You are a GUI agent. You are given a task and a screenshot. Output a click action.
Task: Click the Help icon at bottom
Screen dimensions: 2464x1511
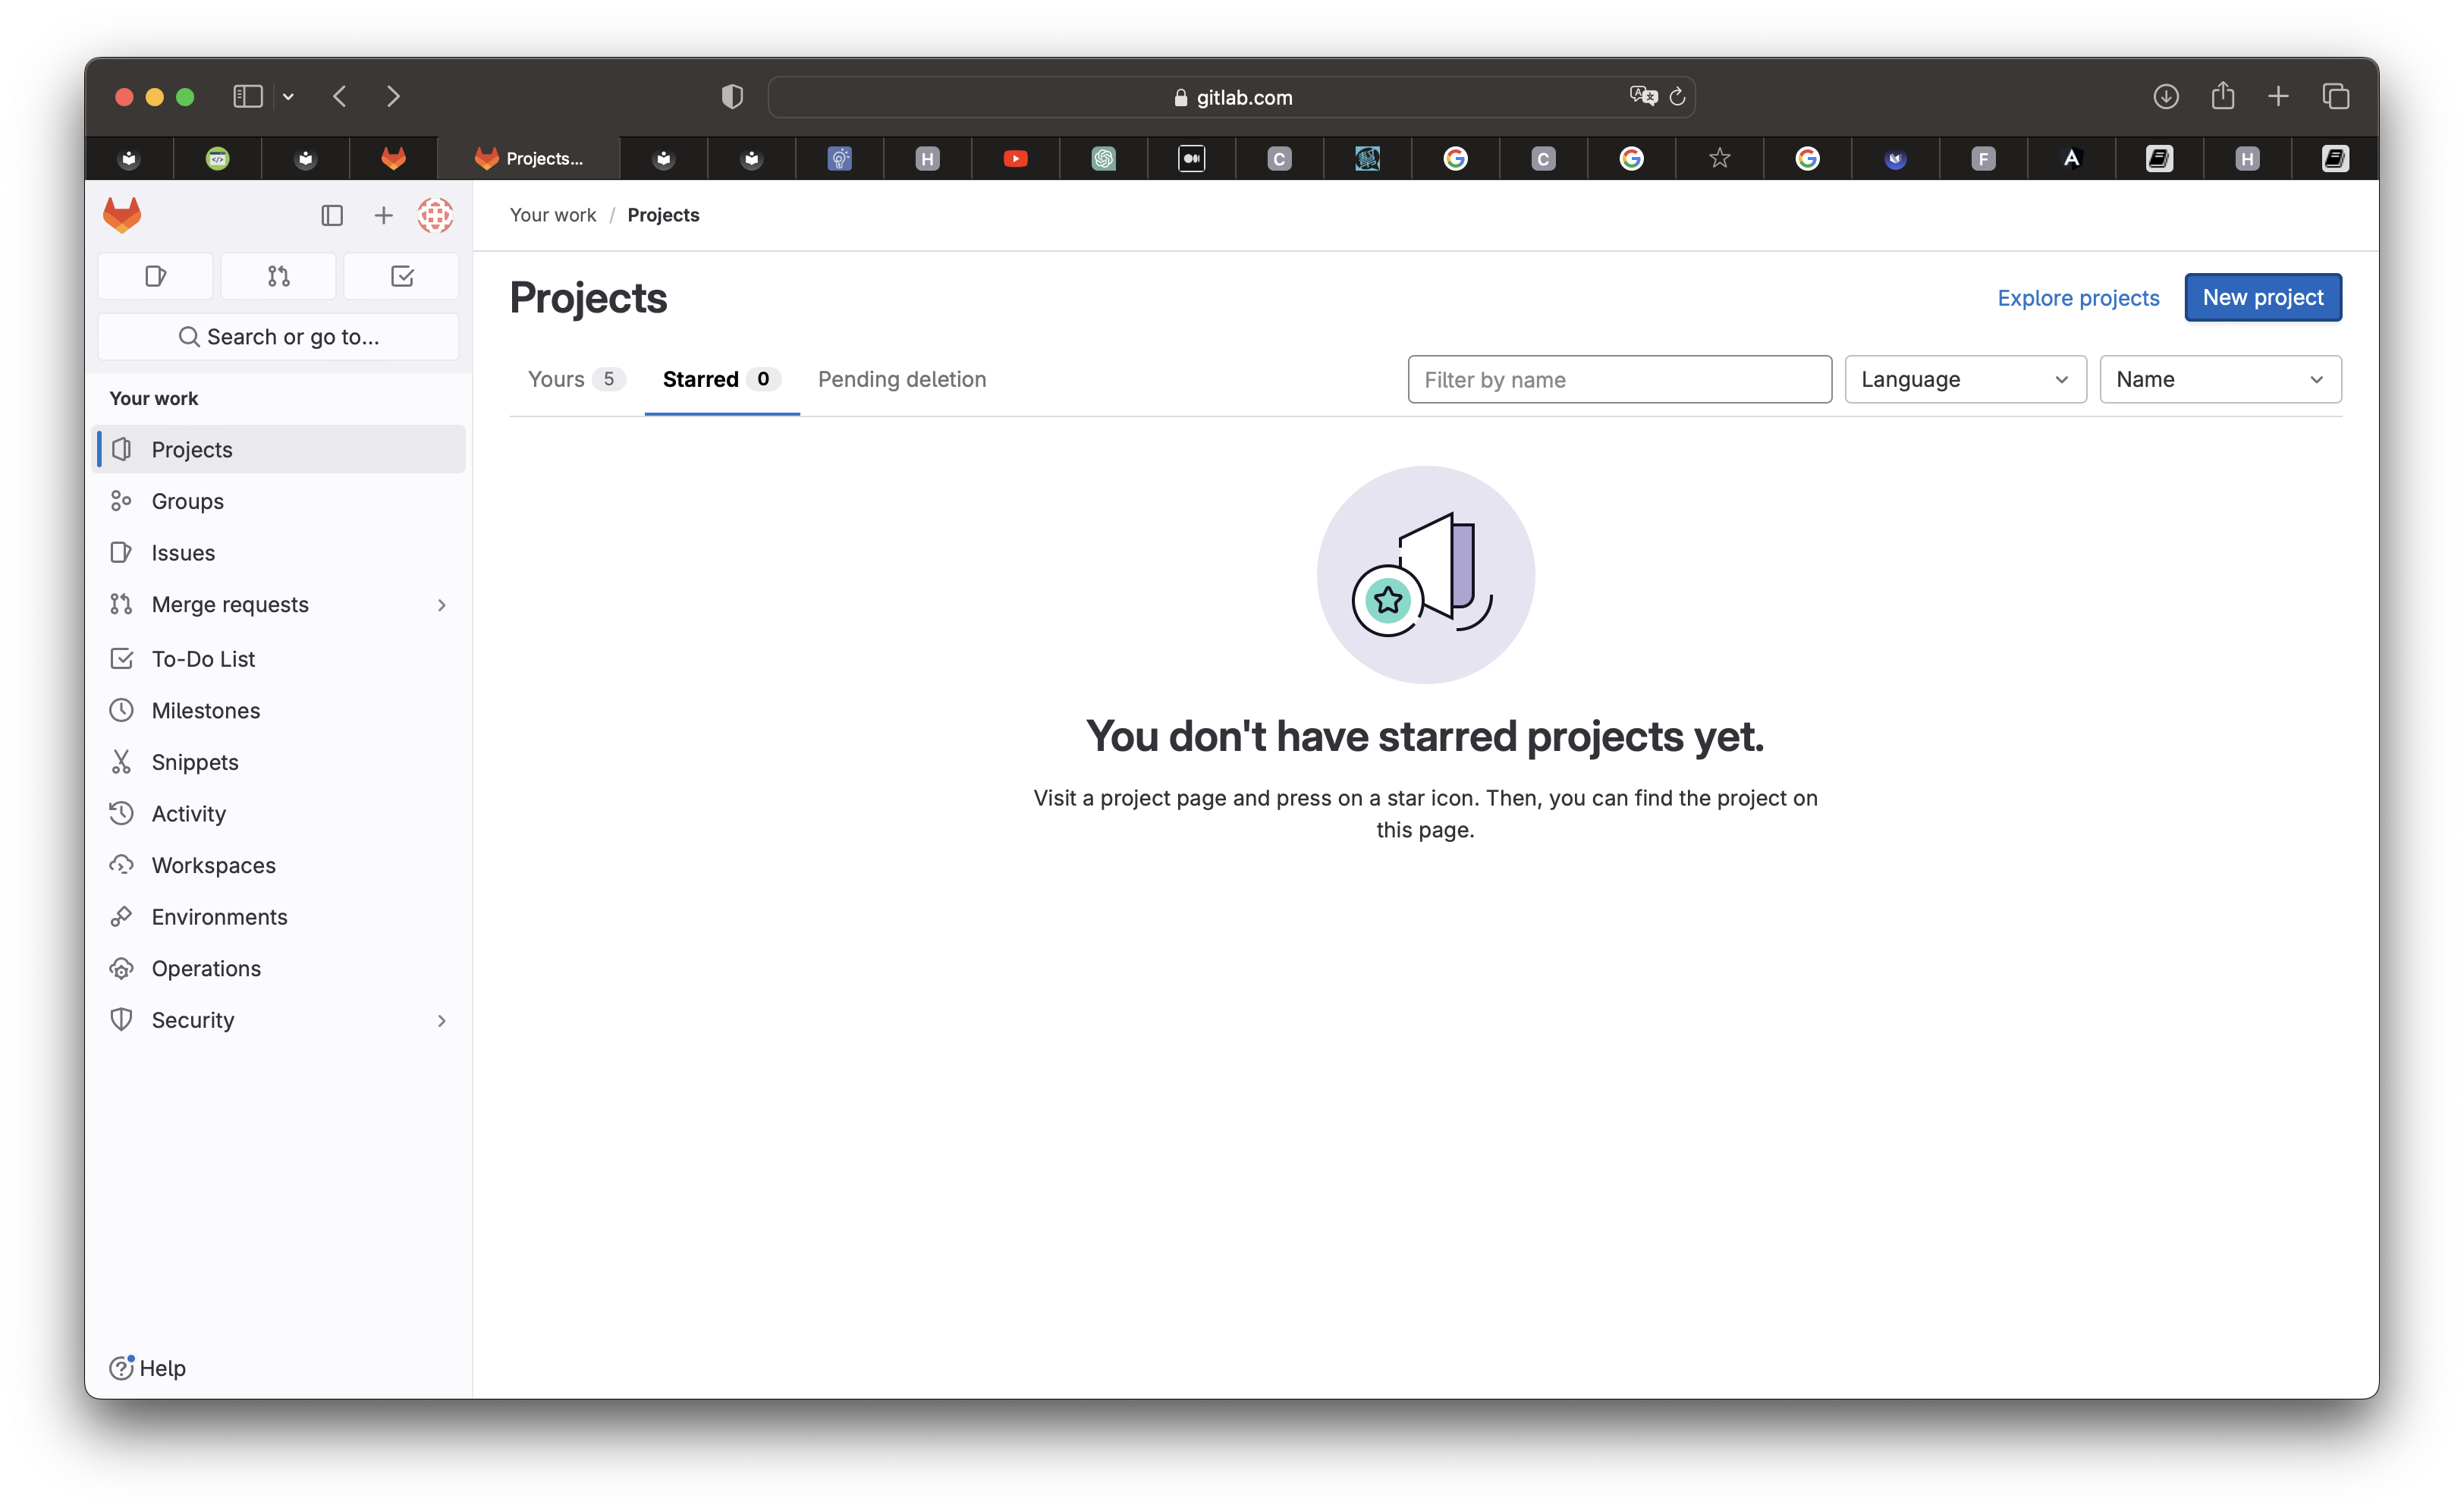point(121,1367)
